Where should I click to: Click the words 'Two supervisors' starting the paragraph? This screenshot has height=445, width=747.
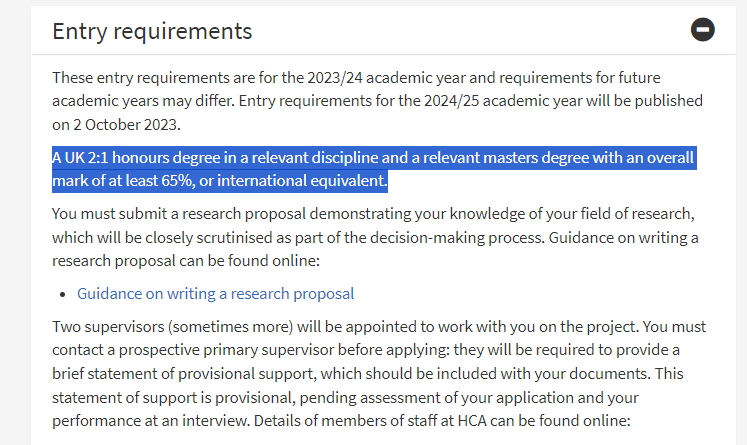point(108,327)
